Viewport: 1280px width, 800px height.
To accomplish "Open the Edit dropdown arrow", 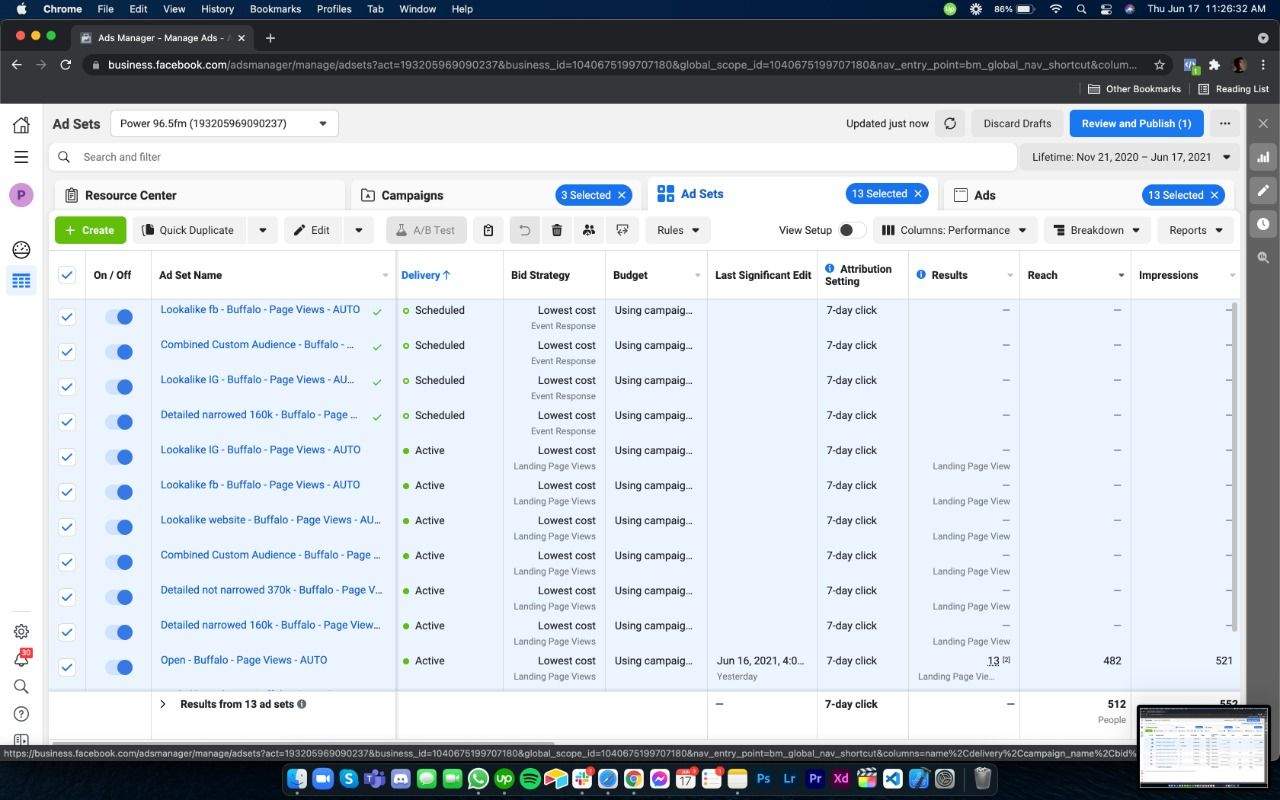I will [x=358, y=230].
